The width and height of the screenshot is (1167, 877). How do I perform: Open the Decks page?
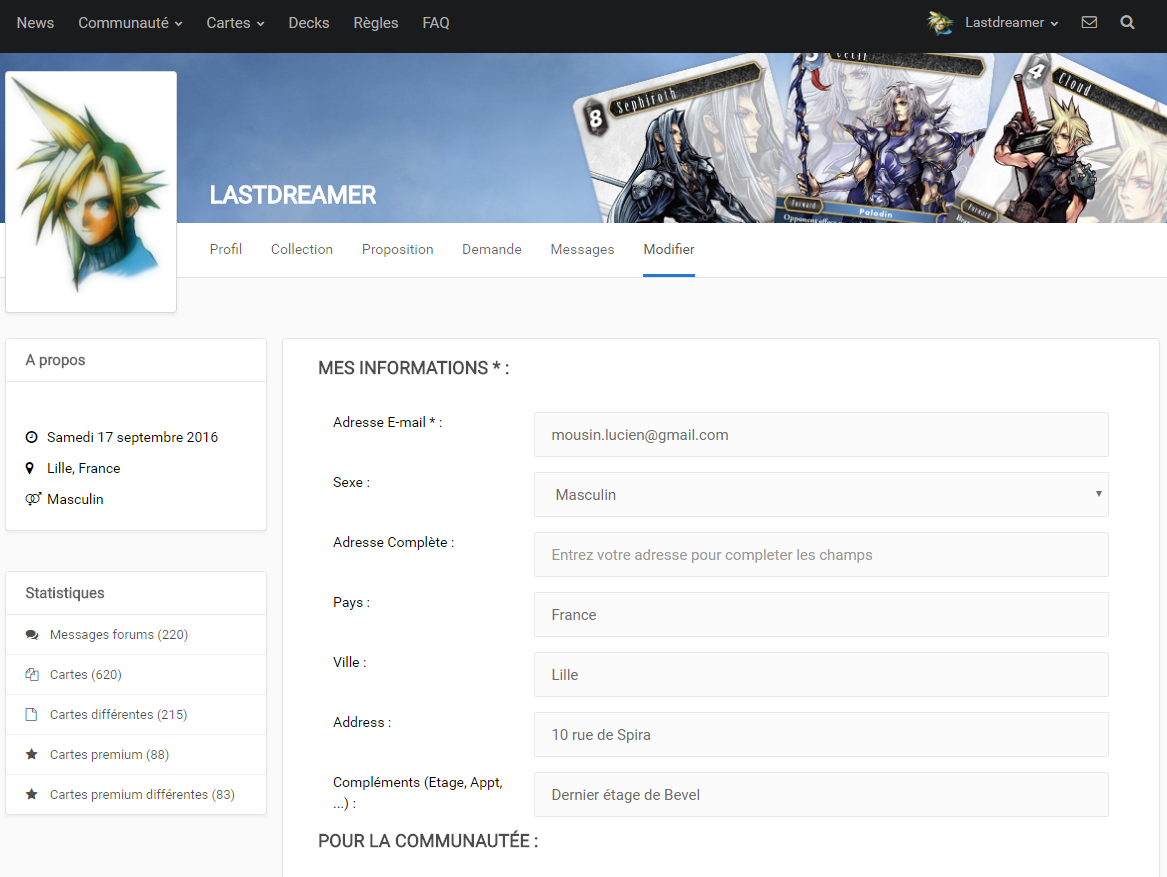pyautogui.click(x=309, y=23)
